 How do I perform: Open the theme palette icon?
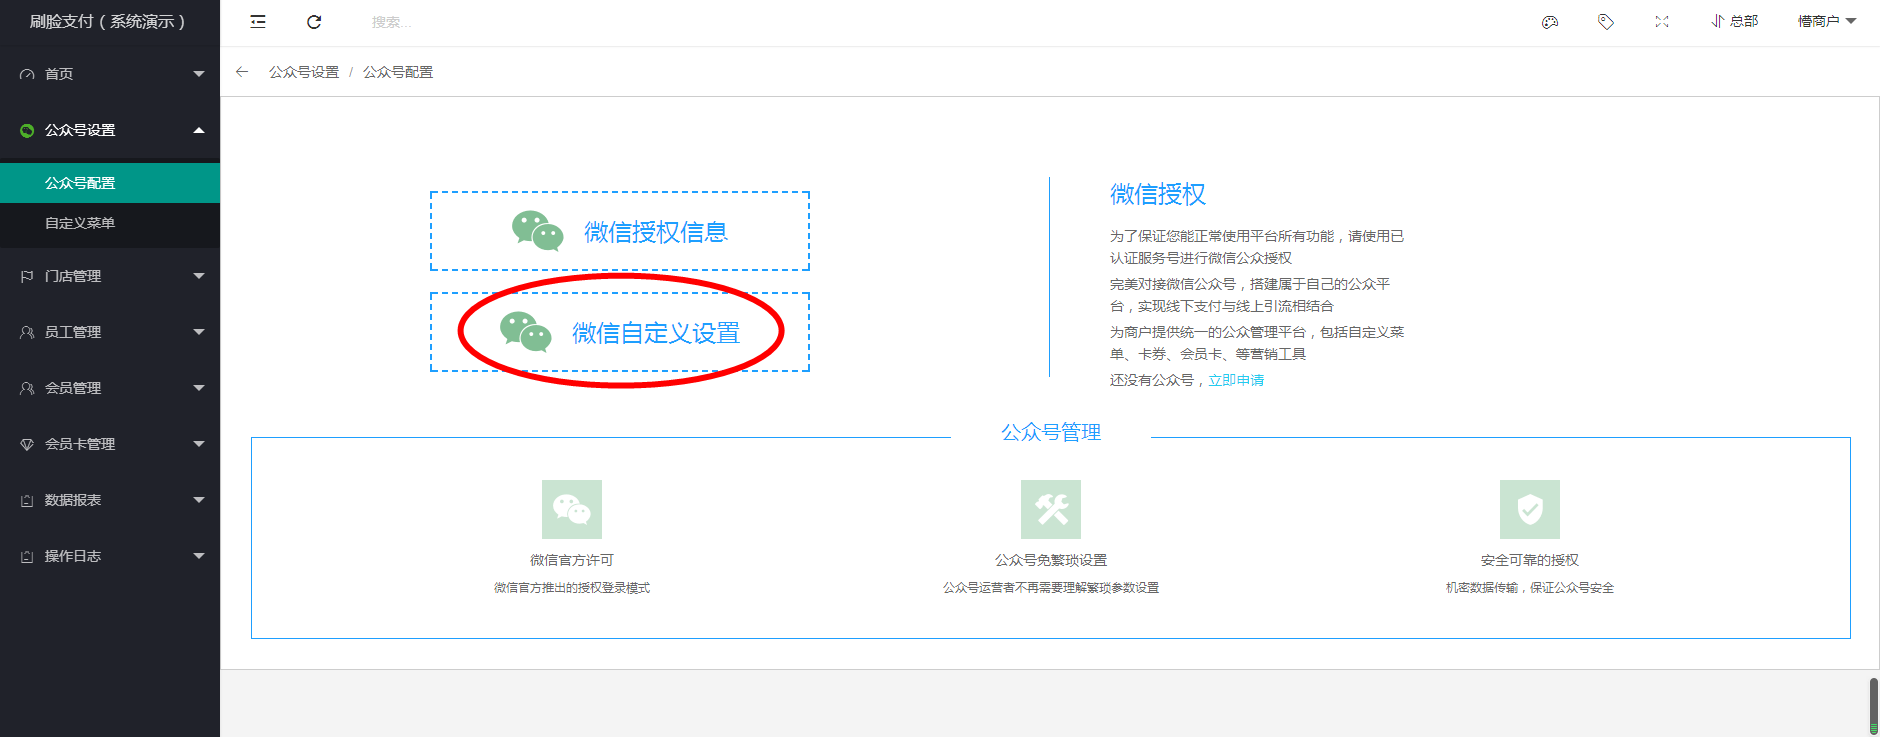point(1550,21)
